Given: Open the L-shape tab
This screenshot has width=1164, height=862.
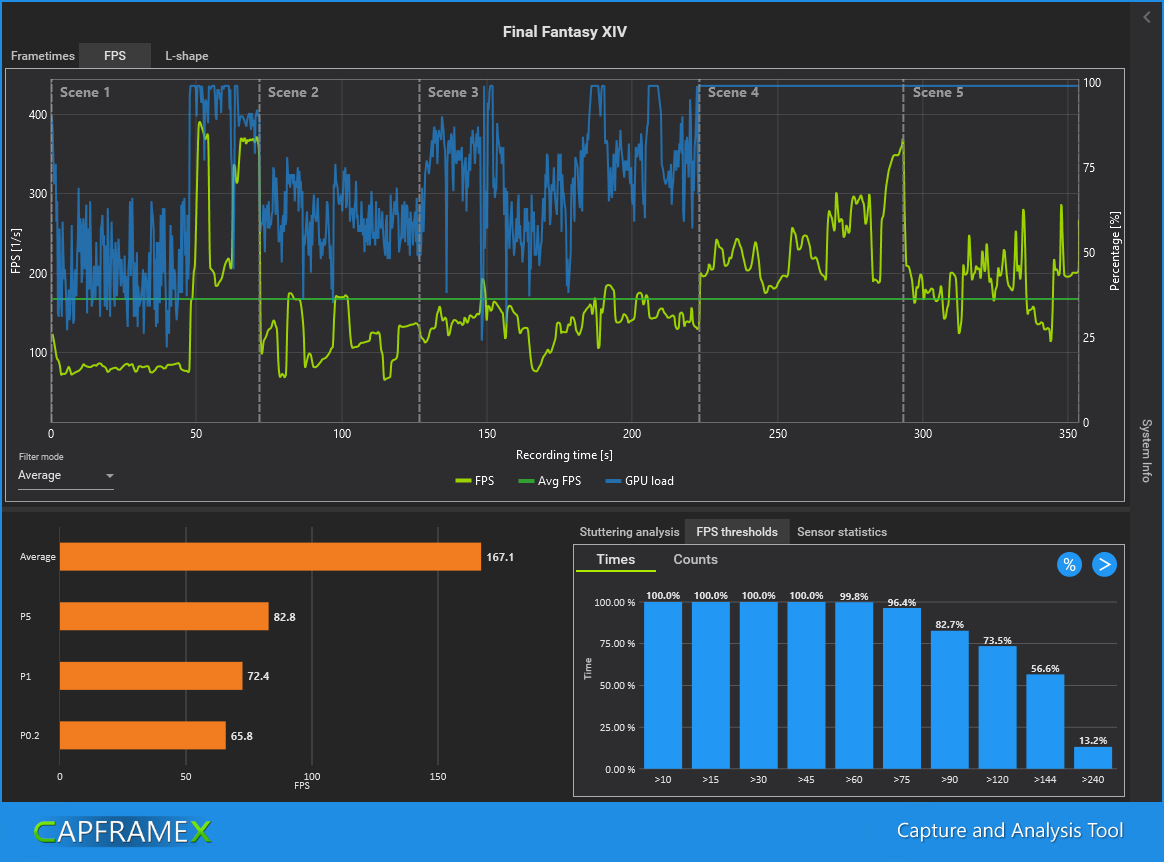Looking at the screenshot, I should tap(186, 56).
